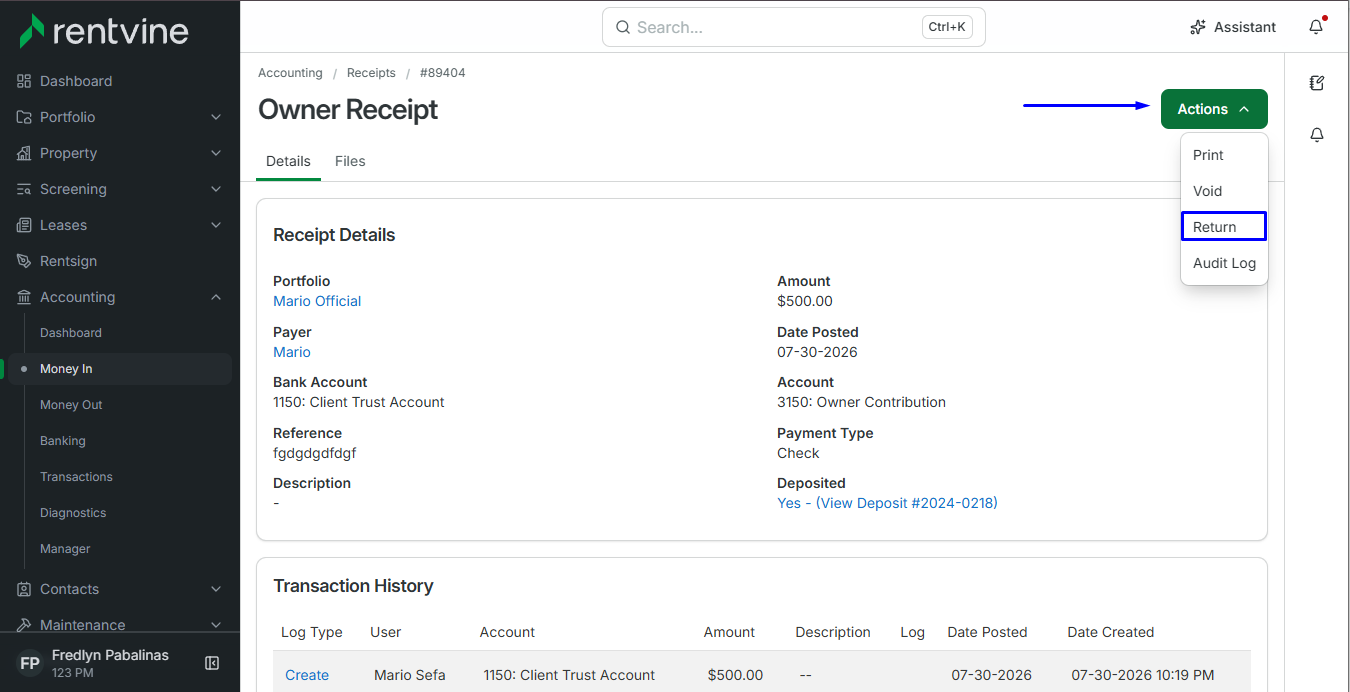
Task: Select Print from Actions menu
Action: 1224,155
